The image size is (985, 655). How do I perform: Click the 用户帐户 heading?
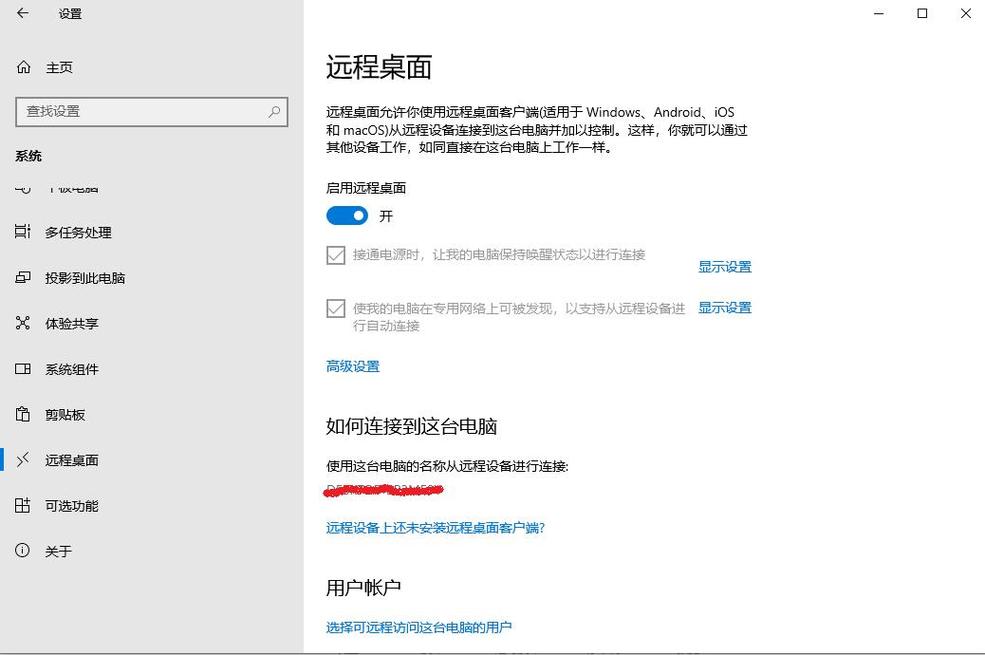363,588
